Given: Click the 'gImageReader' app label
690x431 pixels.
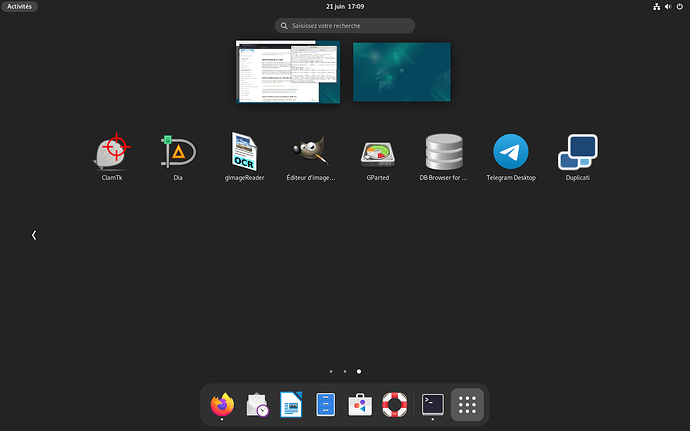Looking at the screenshot, I should (x=244, y=178).
